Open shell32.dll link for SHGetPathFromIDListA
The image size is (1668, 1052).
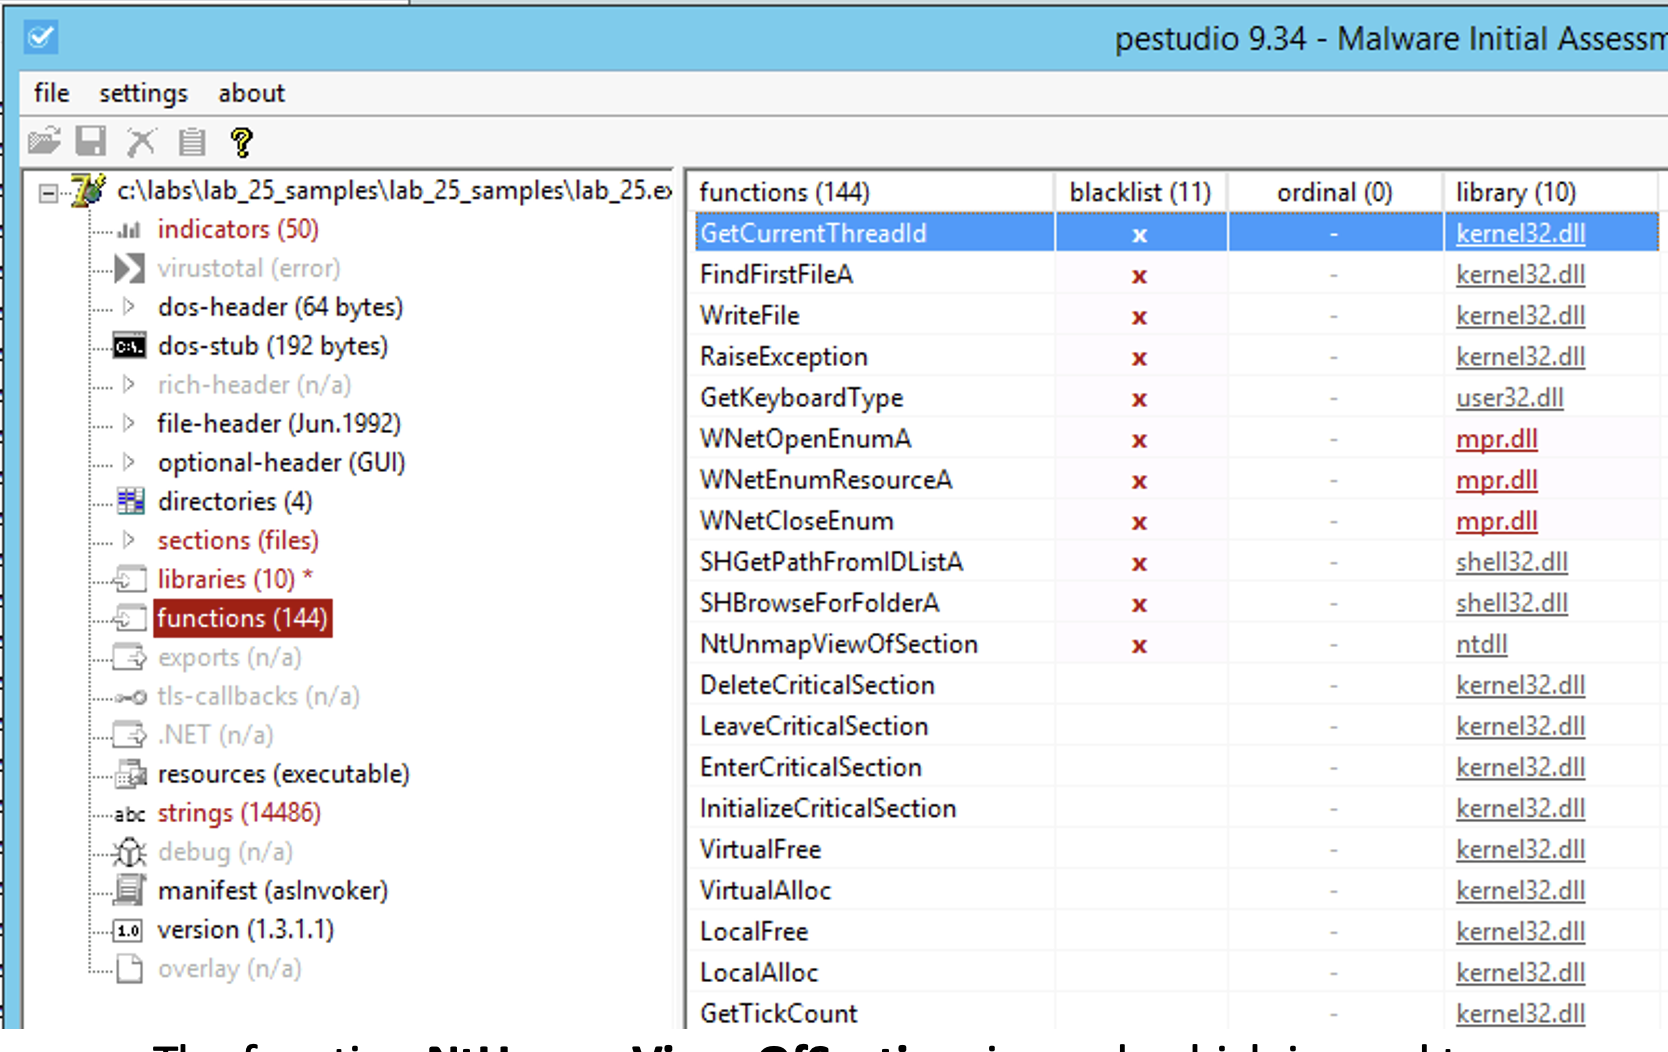point(1511,562)
